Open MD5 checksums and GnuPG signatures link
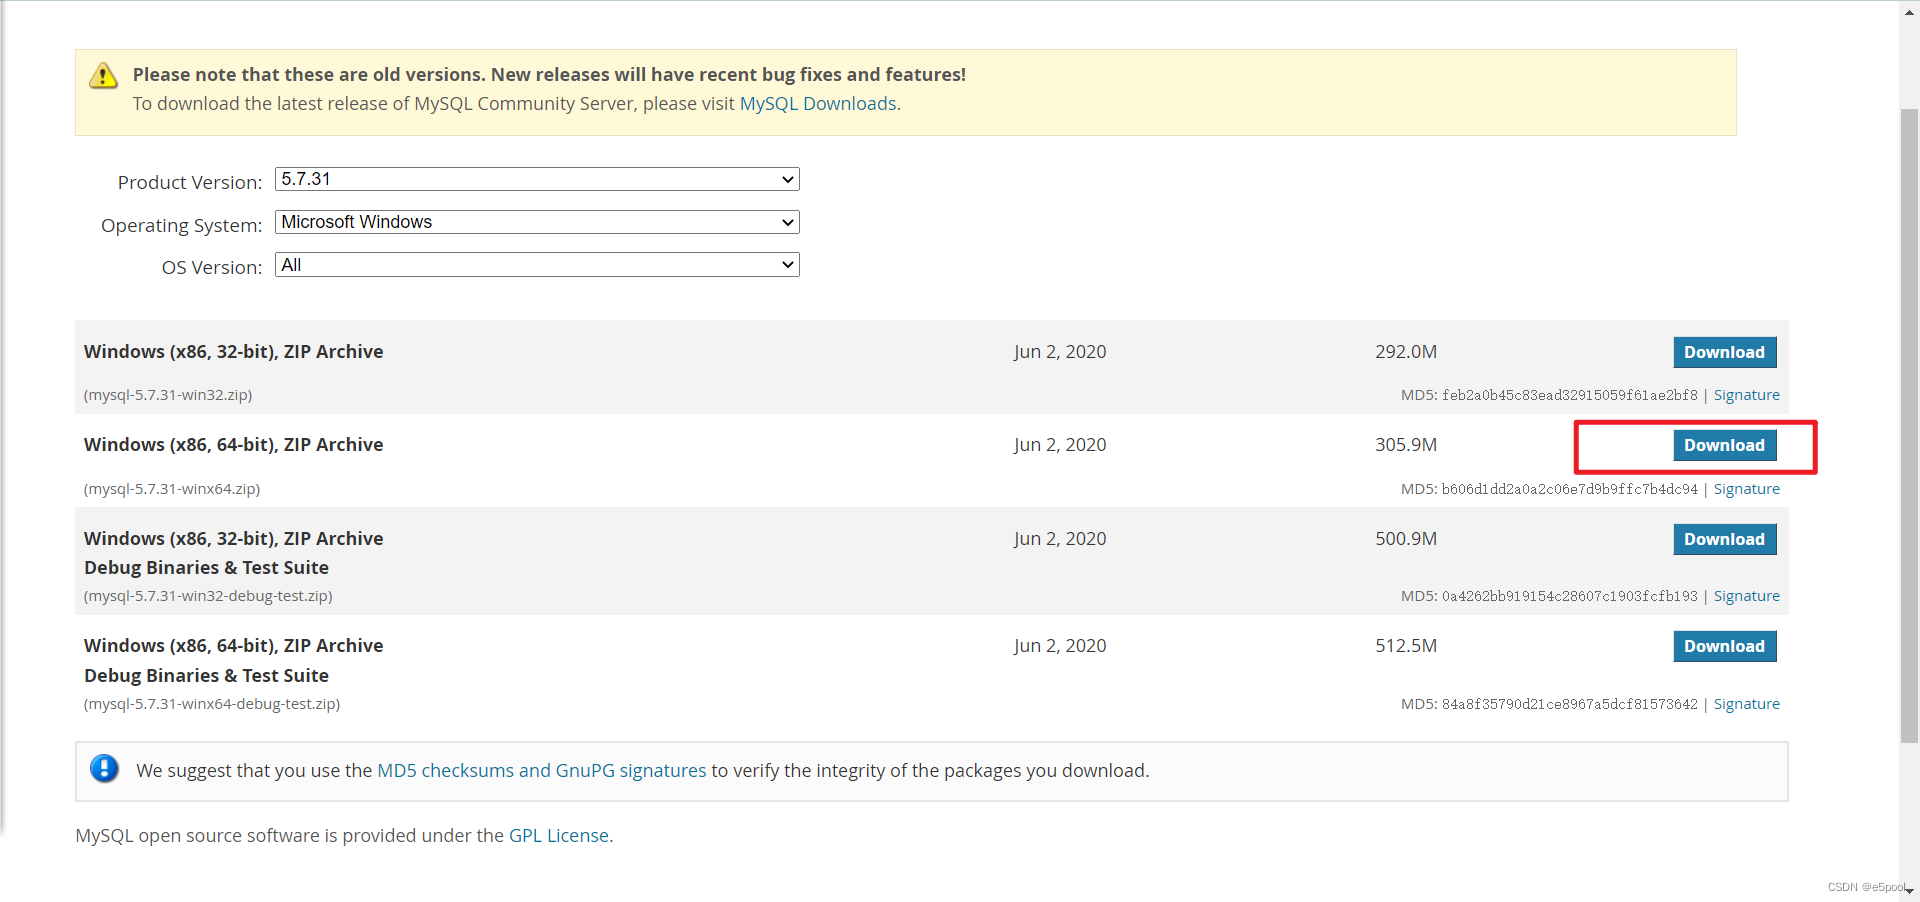 pos(541,770)
